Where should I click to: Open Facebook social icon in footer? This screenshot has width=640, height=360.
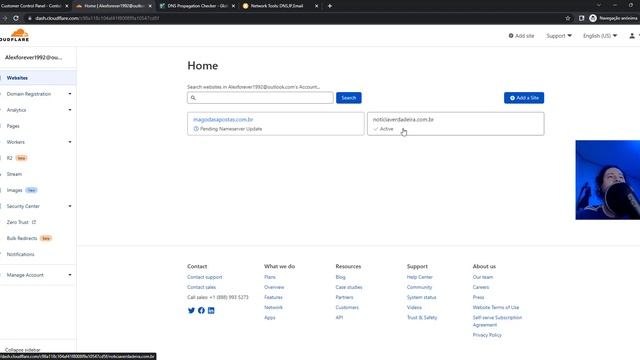click(x=201, y=311)
